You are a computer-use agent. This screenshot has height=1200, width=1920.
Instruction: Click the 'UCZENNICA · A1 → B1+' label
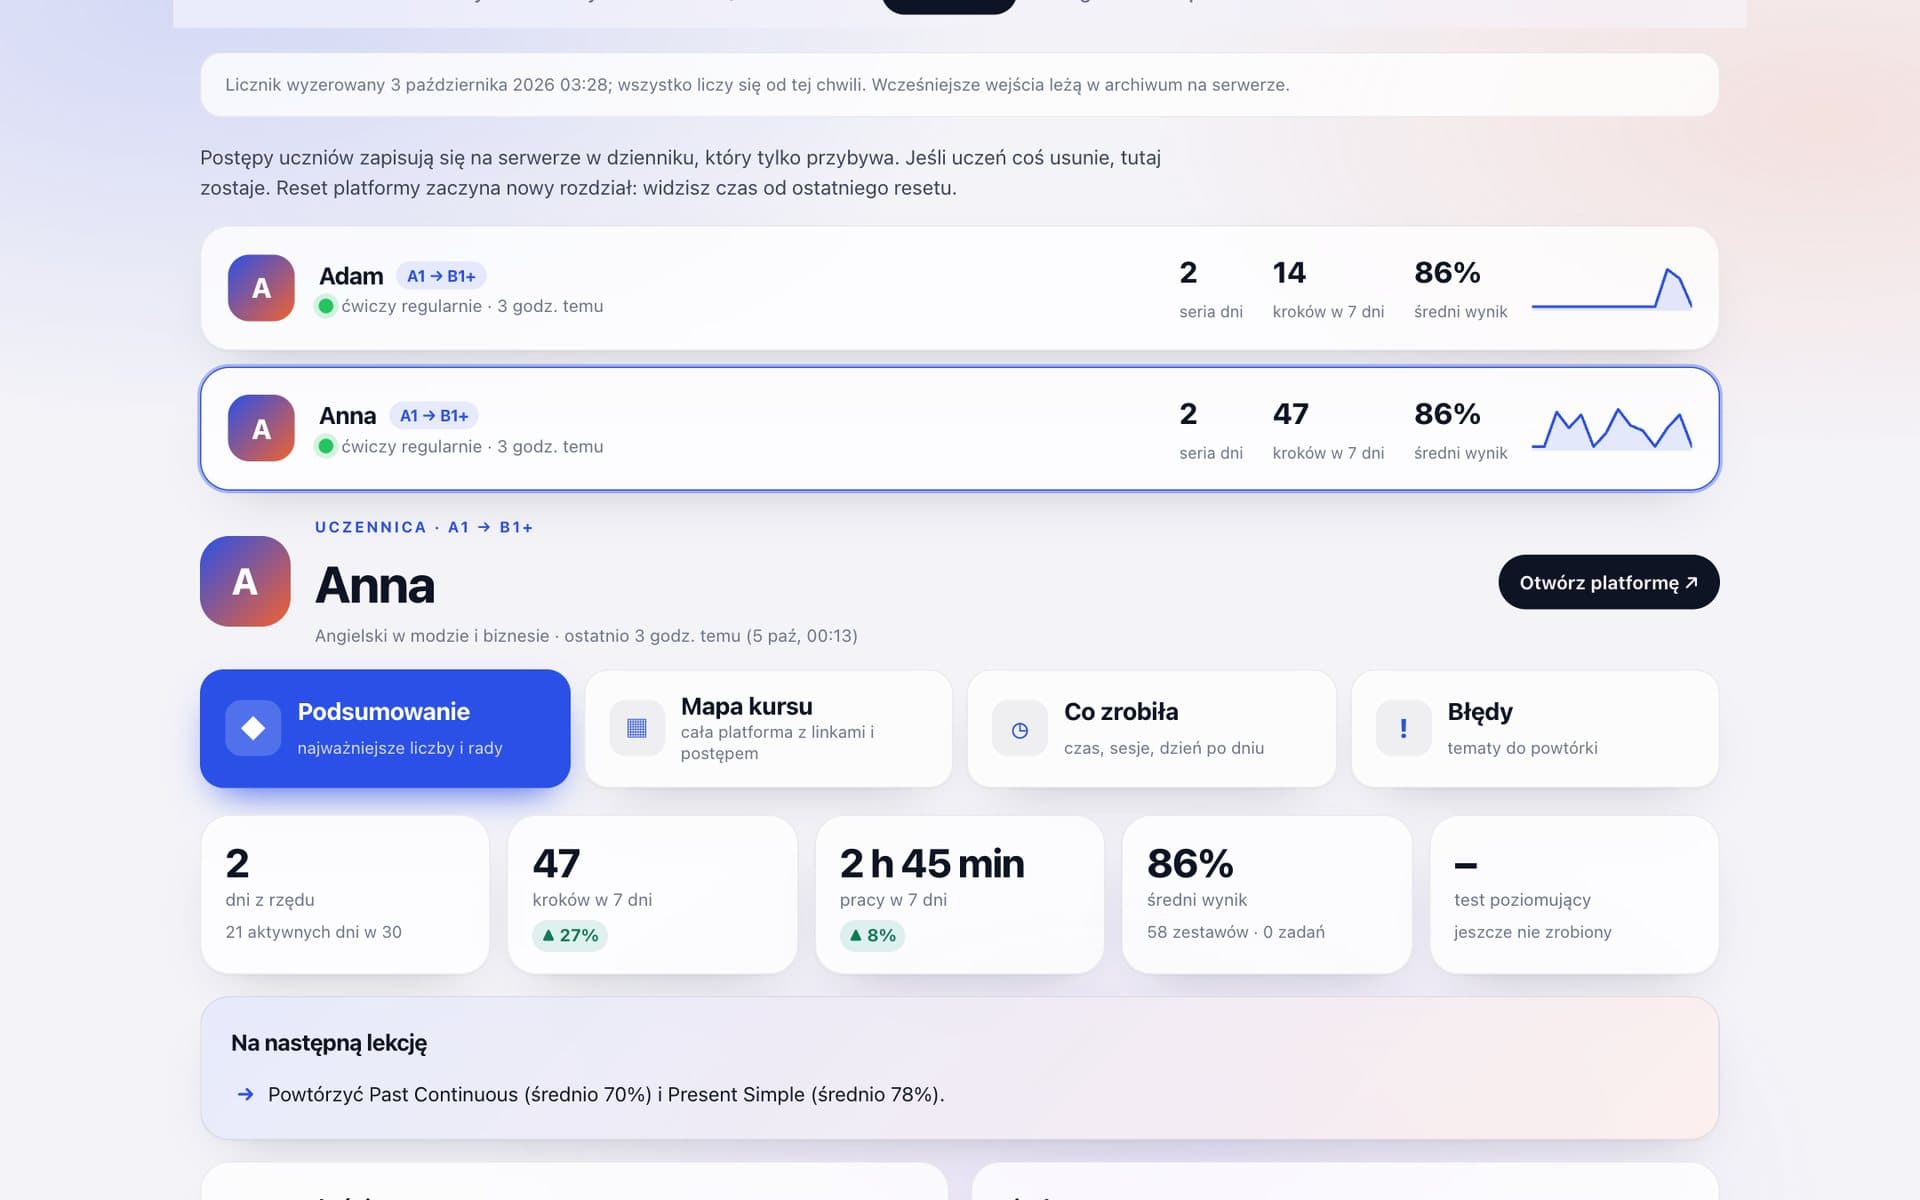coord(424,527)
